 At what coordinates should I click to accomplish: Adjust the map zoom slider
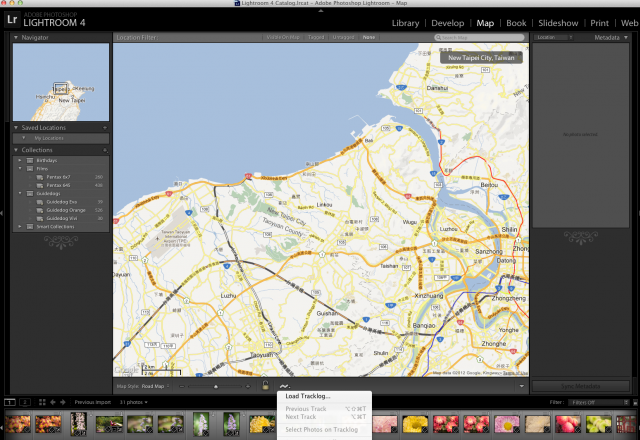coord(216,386)
